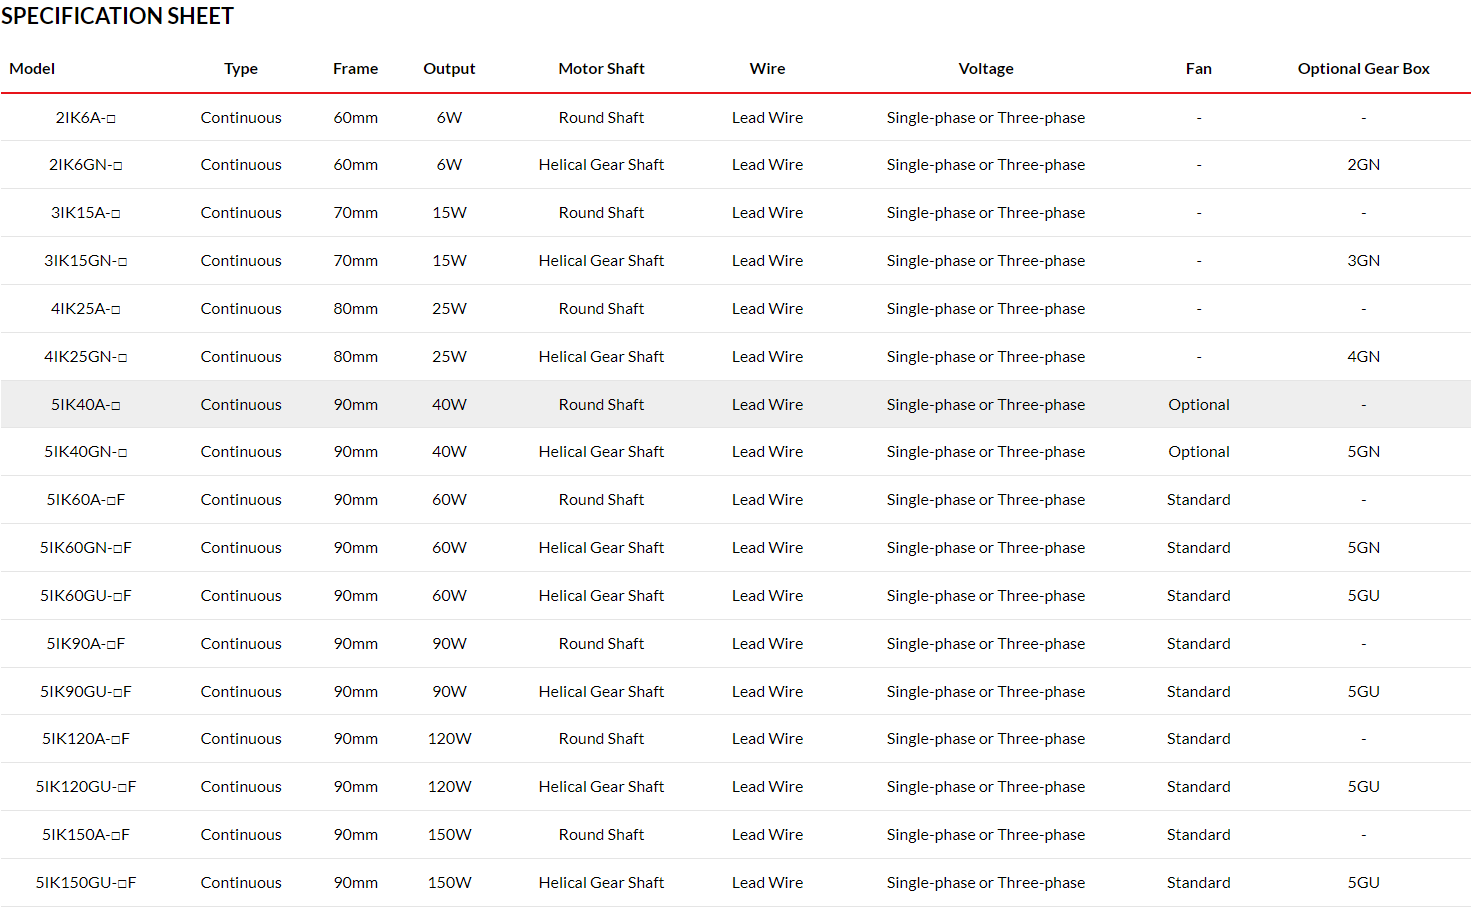The width and height of the screenshot is (1483, 913).
Task: Click 5GN gear box in 5IK40GN row
Action: 1364,452
